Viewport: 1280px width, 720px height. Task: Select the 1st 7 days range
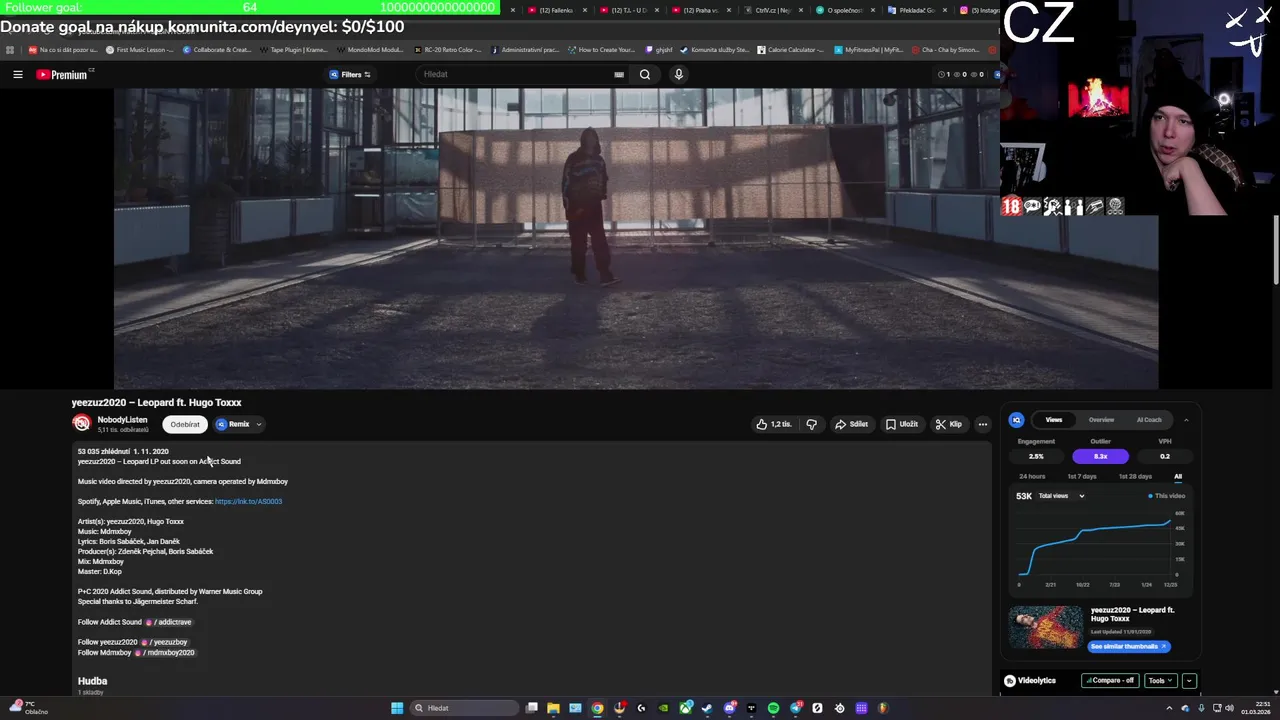click(1082, 476)
